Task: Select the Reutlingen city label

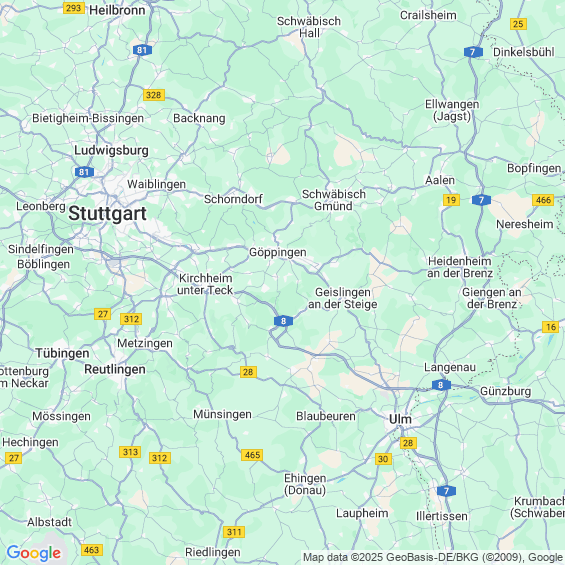Action: pyautogui.click(x=115, y=369)
